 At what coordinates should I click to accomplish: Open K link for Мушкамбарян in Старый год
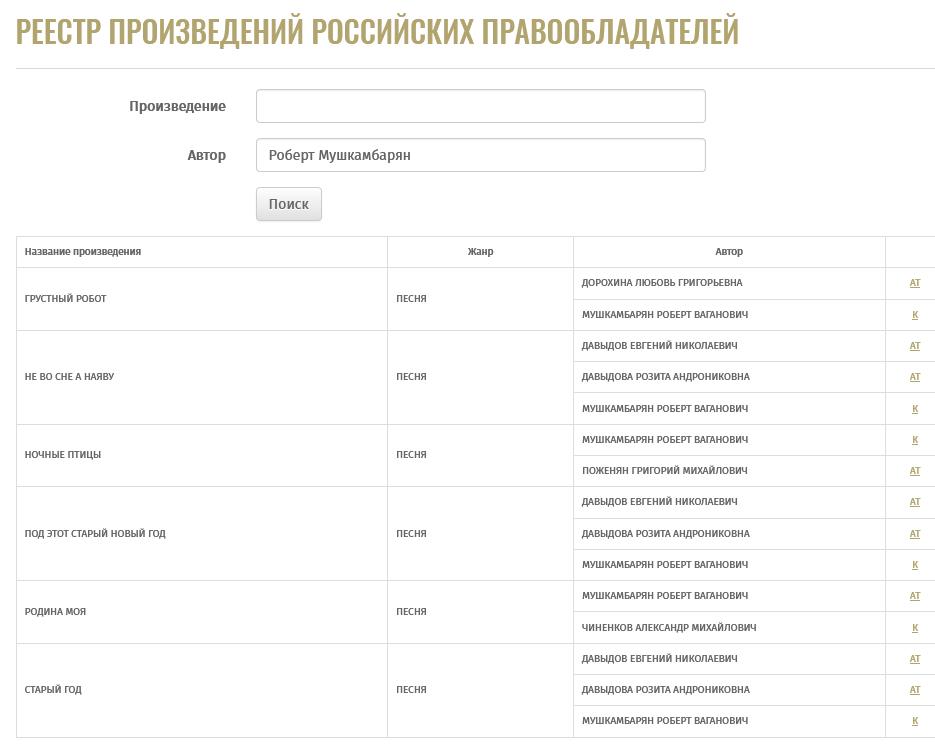coord(915,721)
